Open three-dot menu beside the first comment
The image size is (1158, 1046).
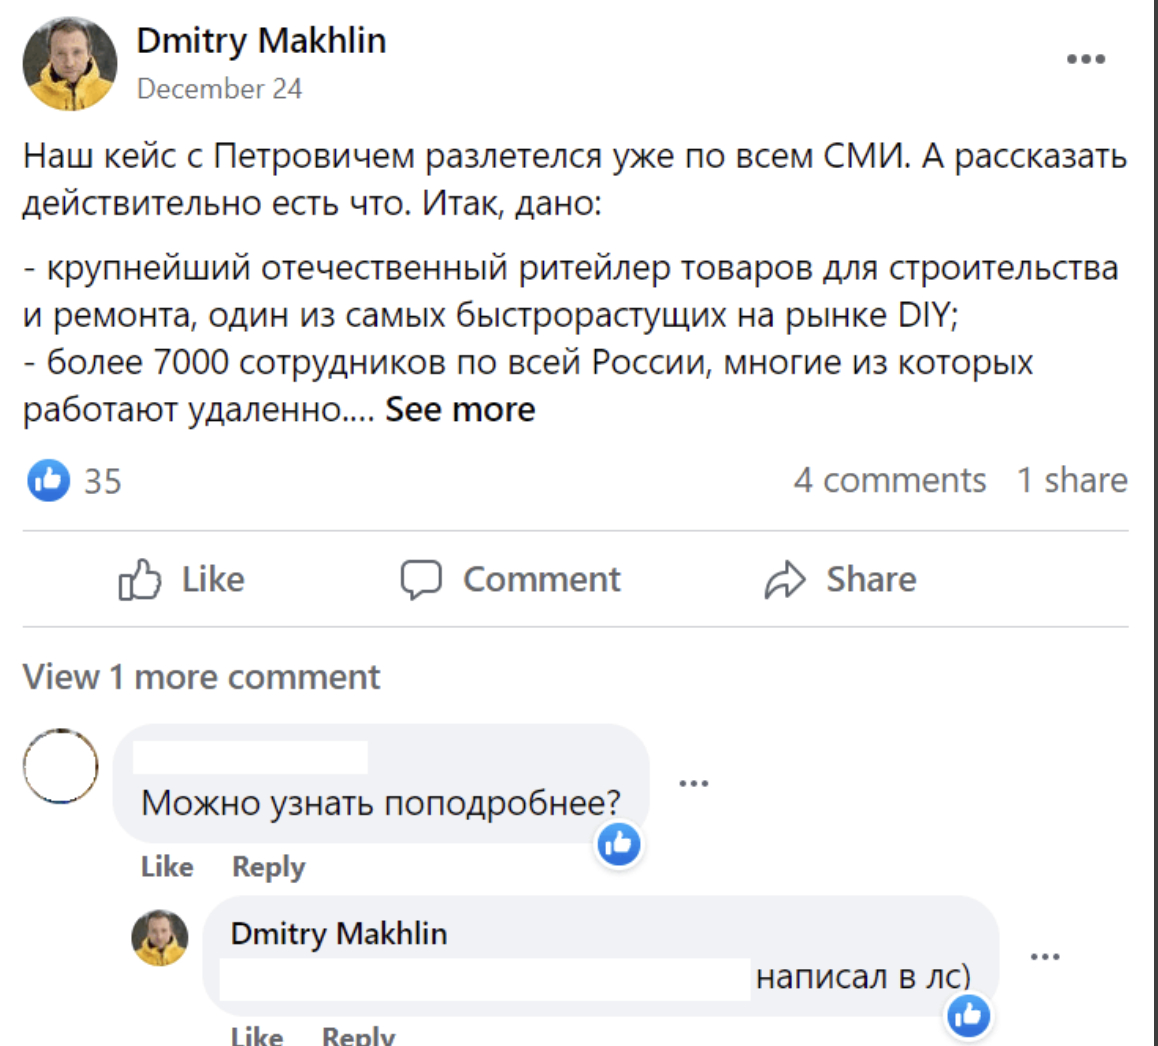693,783
